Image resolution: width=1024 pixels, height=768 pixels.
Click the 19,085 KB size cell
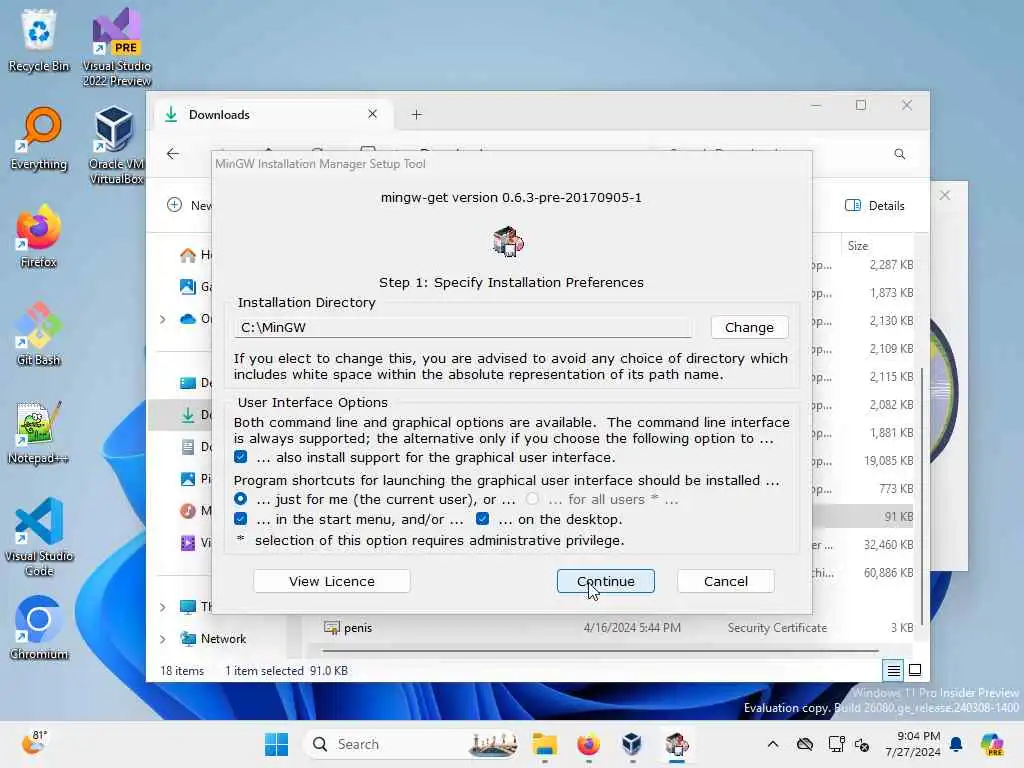click(888, 461)
